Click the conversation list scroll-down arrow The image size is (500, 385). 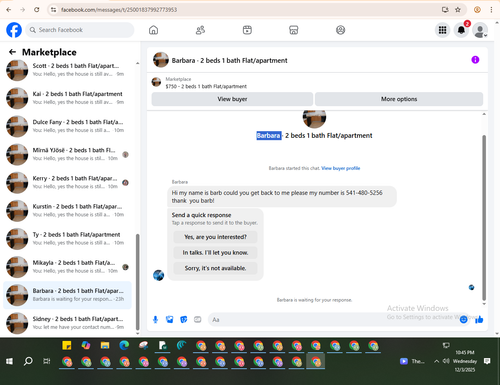tap(137, 333)
